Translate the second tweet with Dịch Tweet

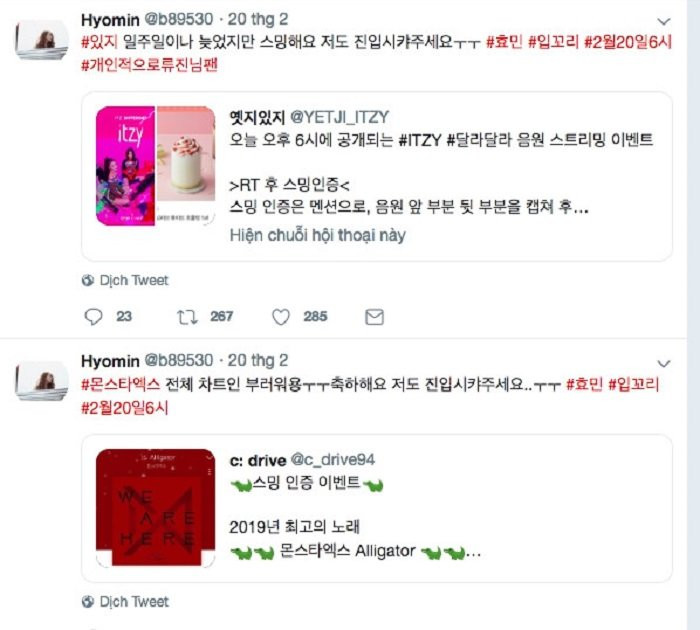point(133,602)
